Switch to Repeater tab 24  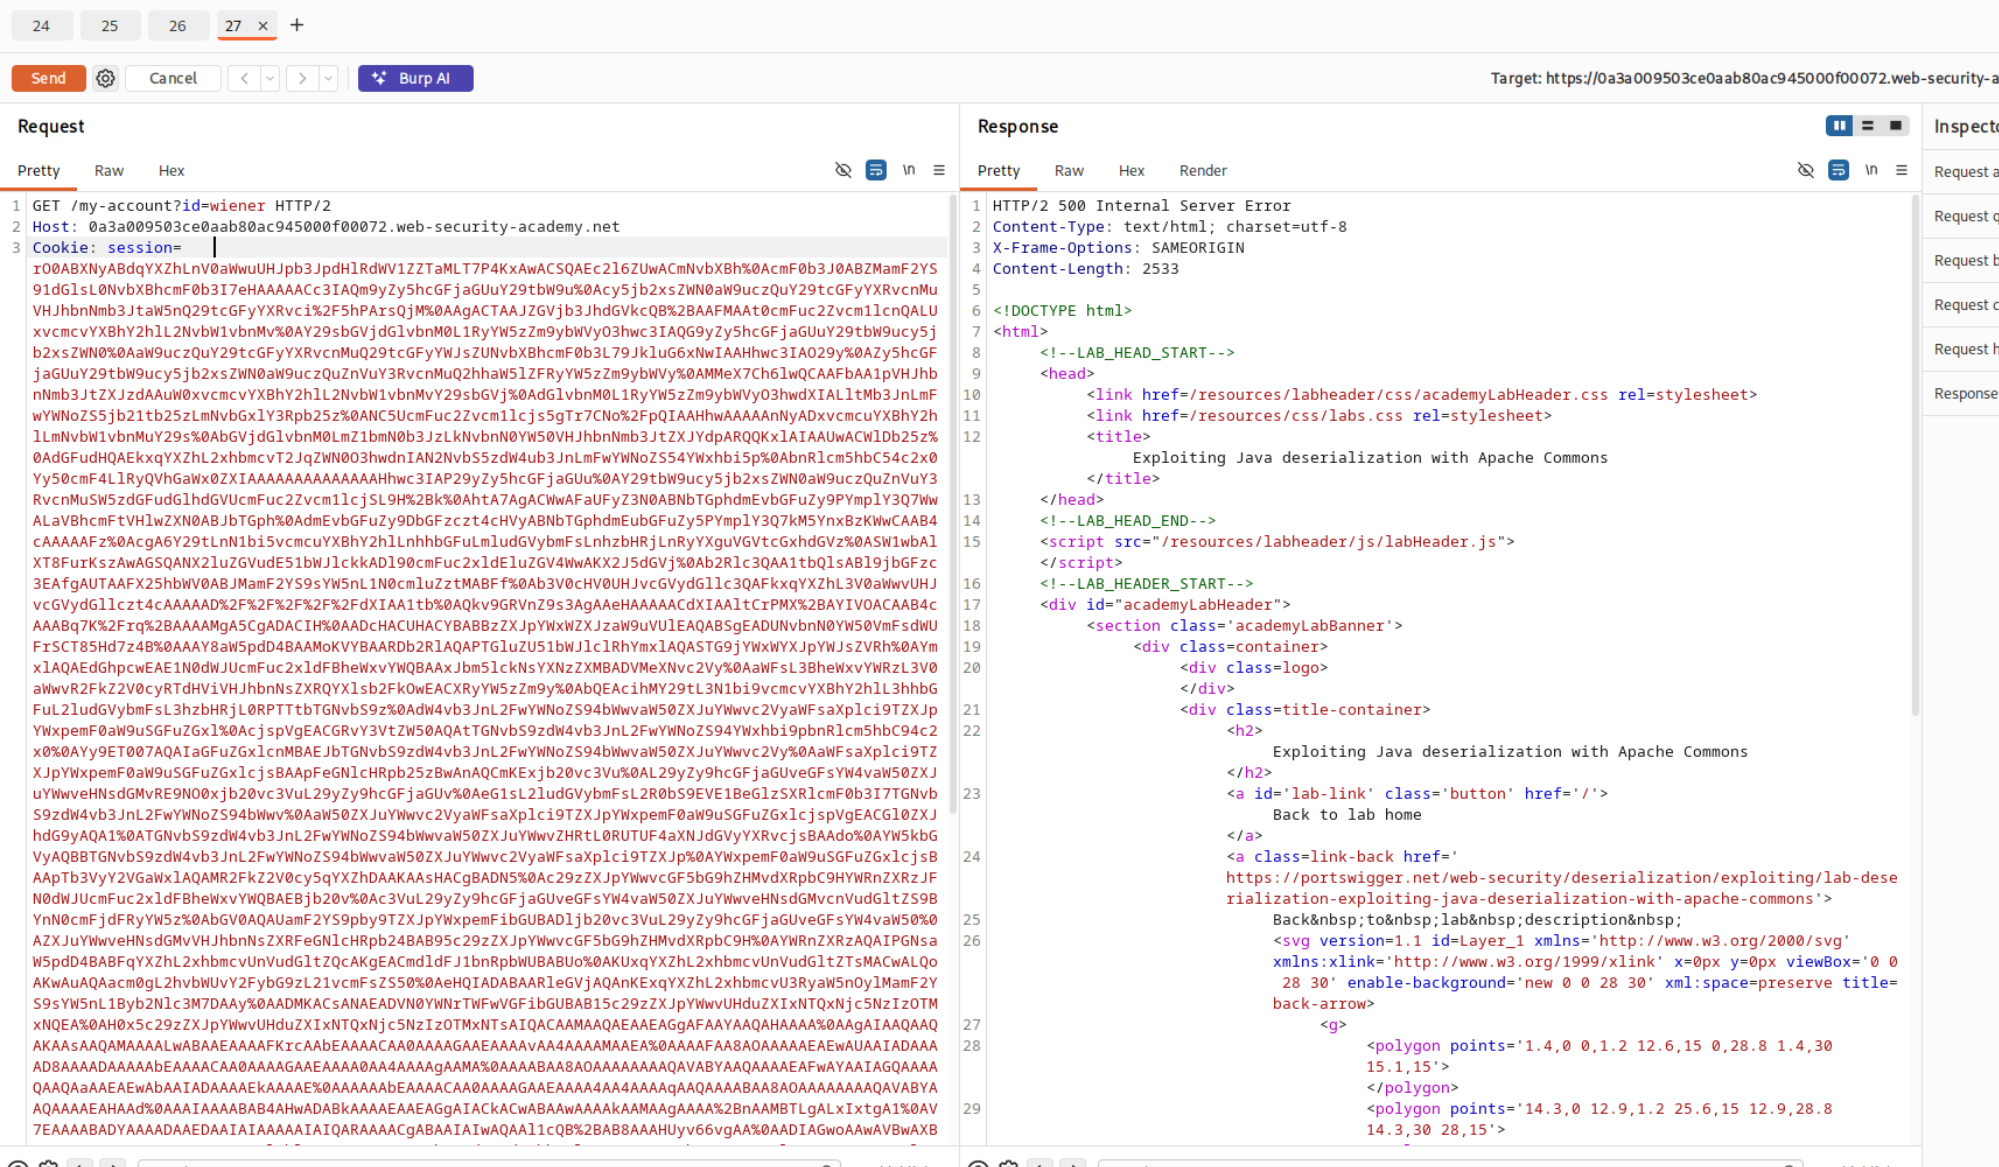pyautogui.click(x=41, y=26)
